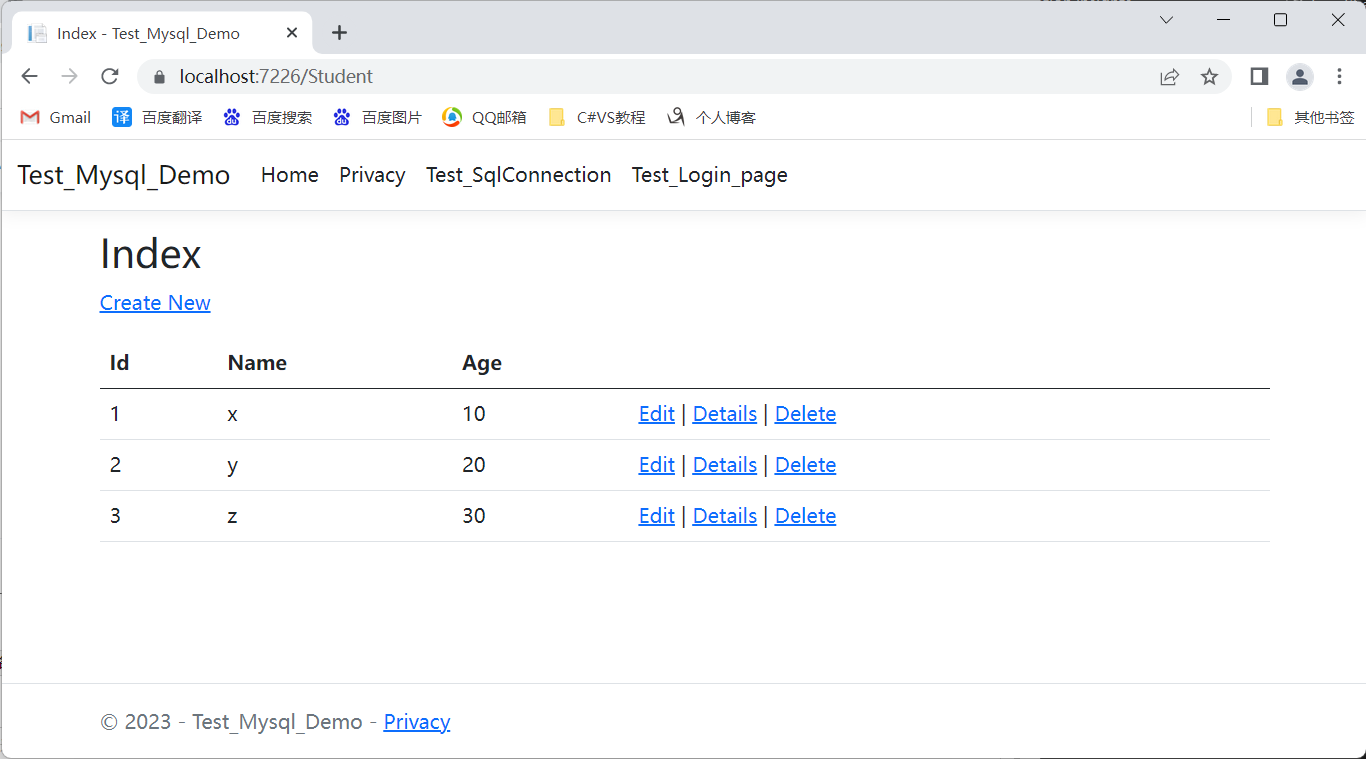Open the Chrome three-dot menu
1366x759 pixels.
pos(1339,77)
